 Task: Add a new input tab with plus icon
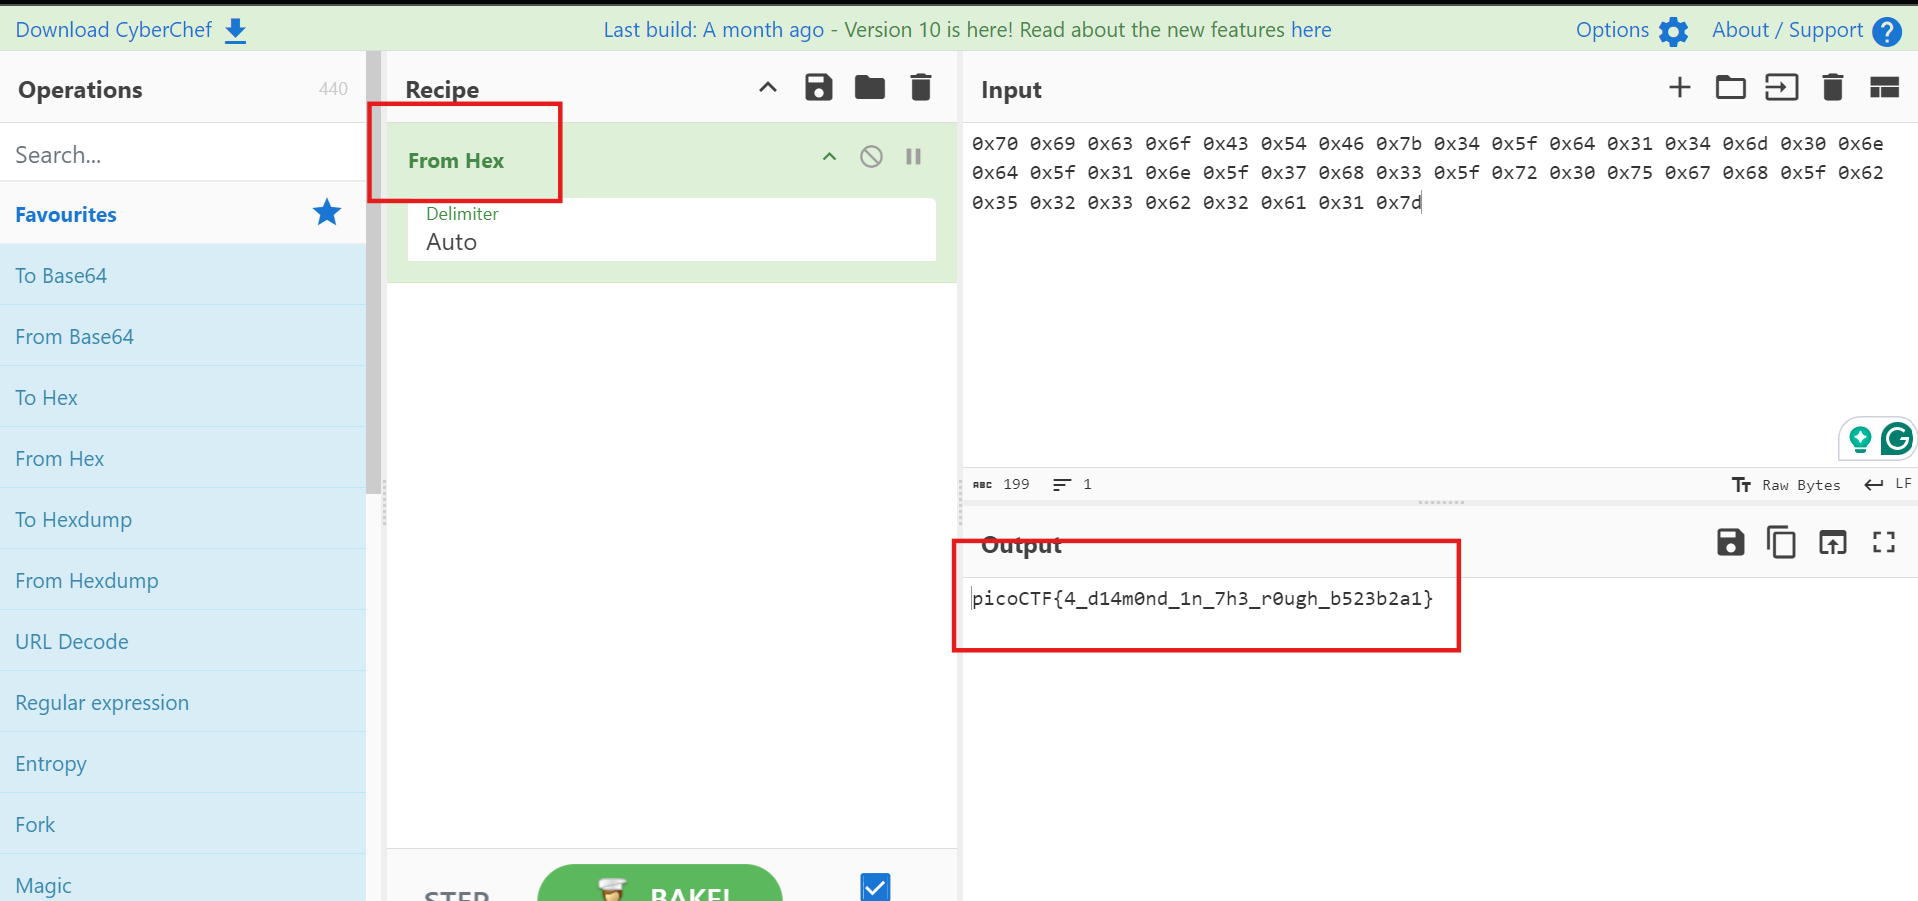coord(1680,87)
